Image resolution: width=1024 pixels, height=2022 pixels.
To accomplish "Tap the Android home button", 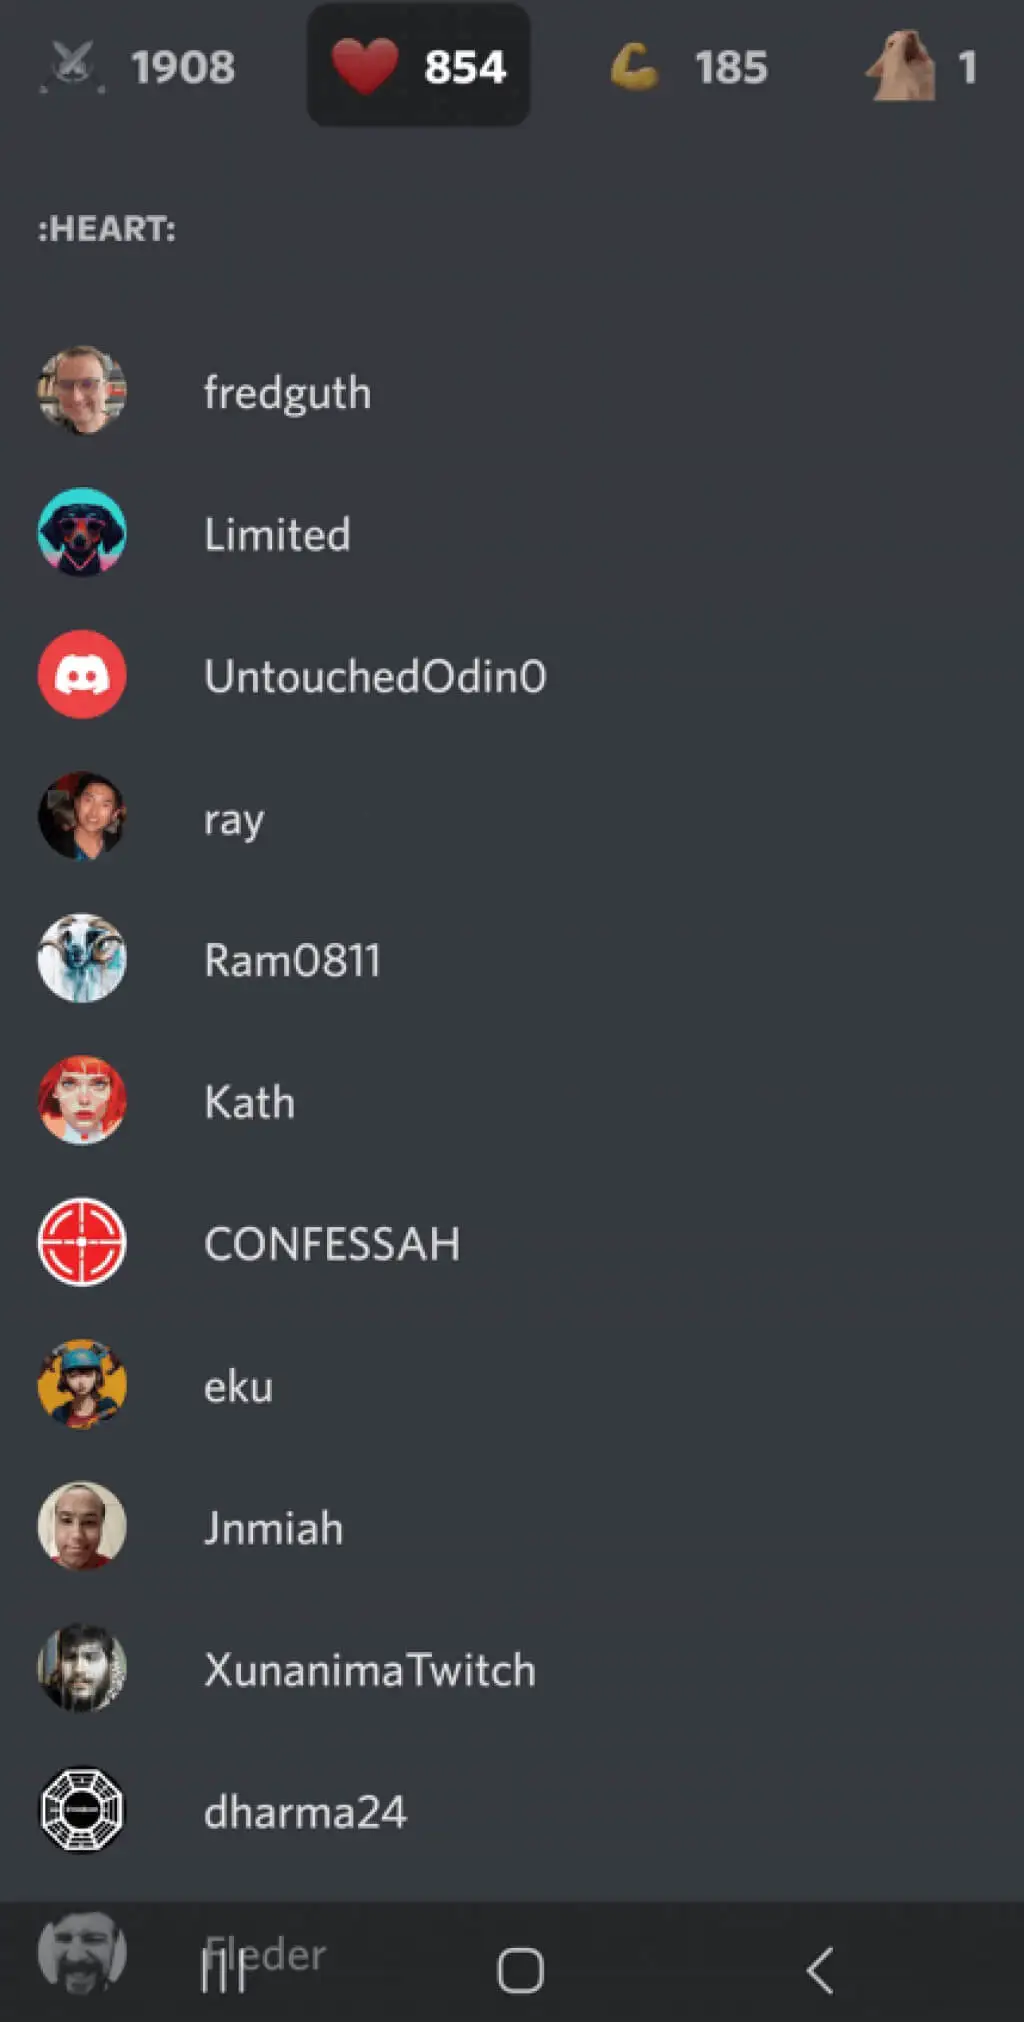I will point(520,1971).
